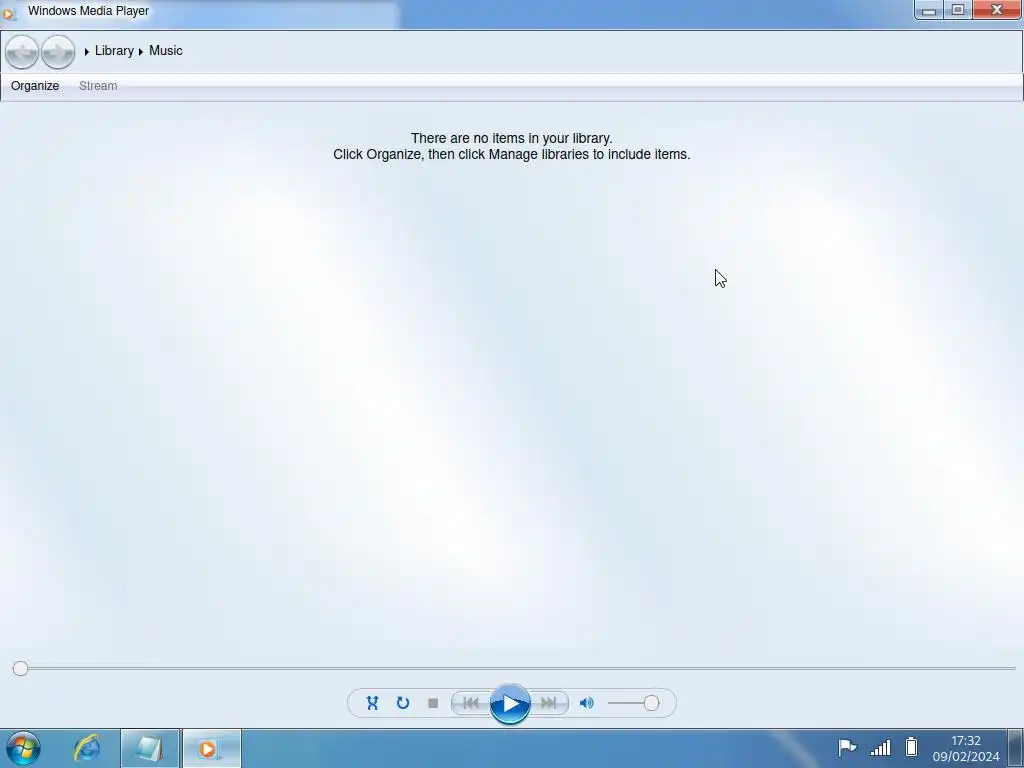Open the Stream menu
This screenshot has width=1024, height=768.
pyautogui.click(x=98, y=86)
